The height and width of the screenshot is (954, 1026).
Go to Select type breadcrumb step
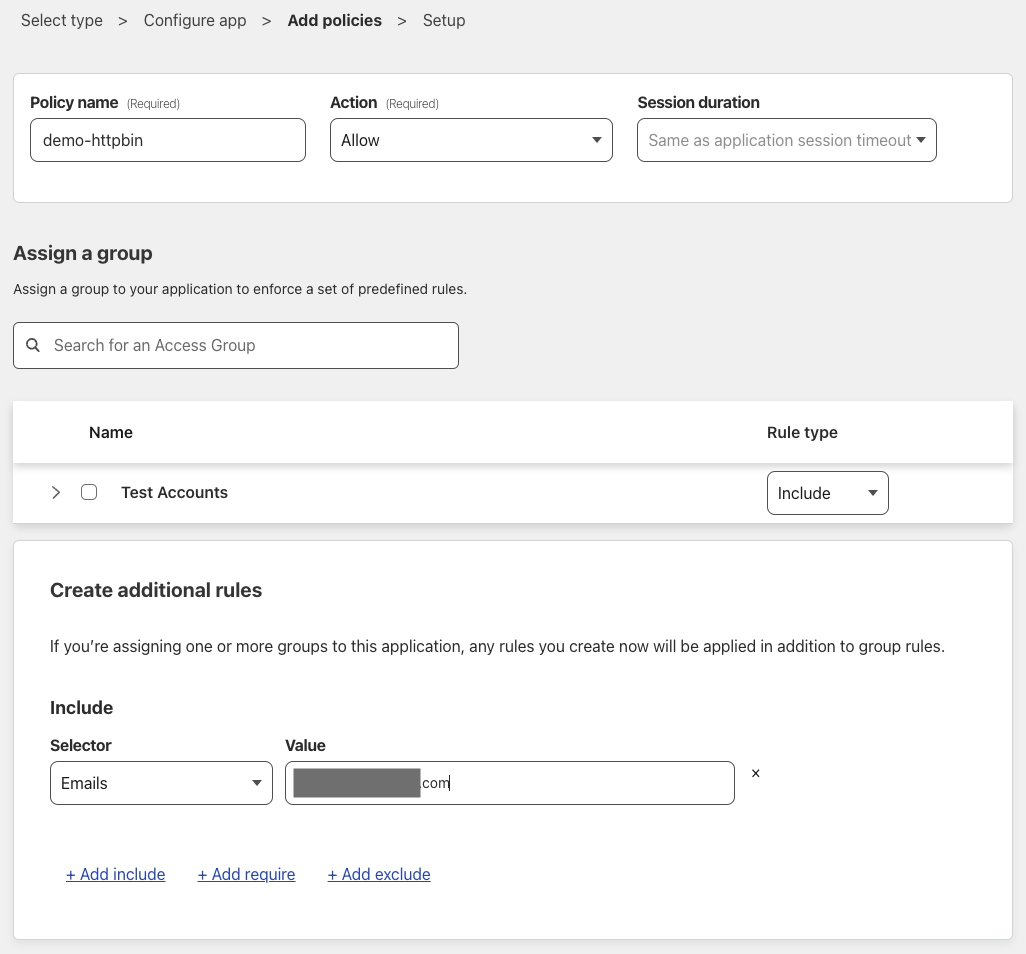coord(62,20)
